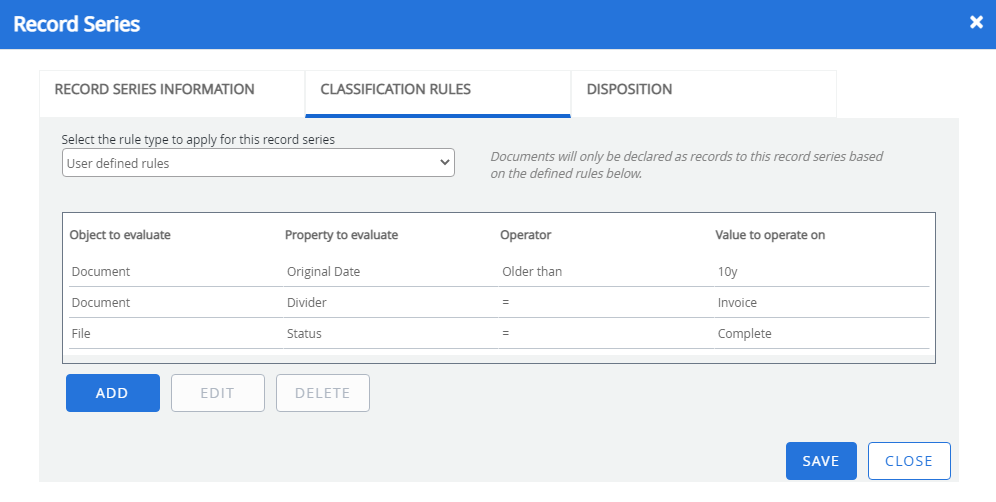Click the Value to operate on header

pos(769,235)
